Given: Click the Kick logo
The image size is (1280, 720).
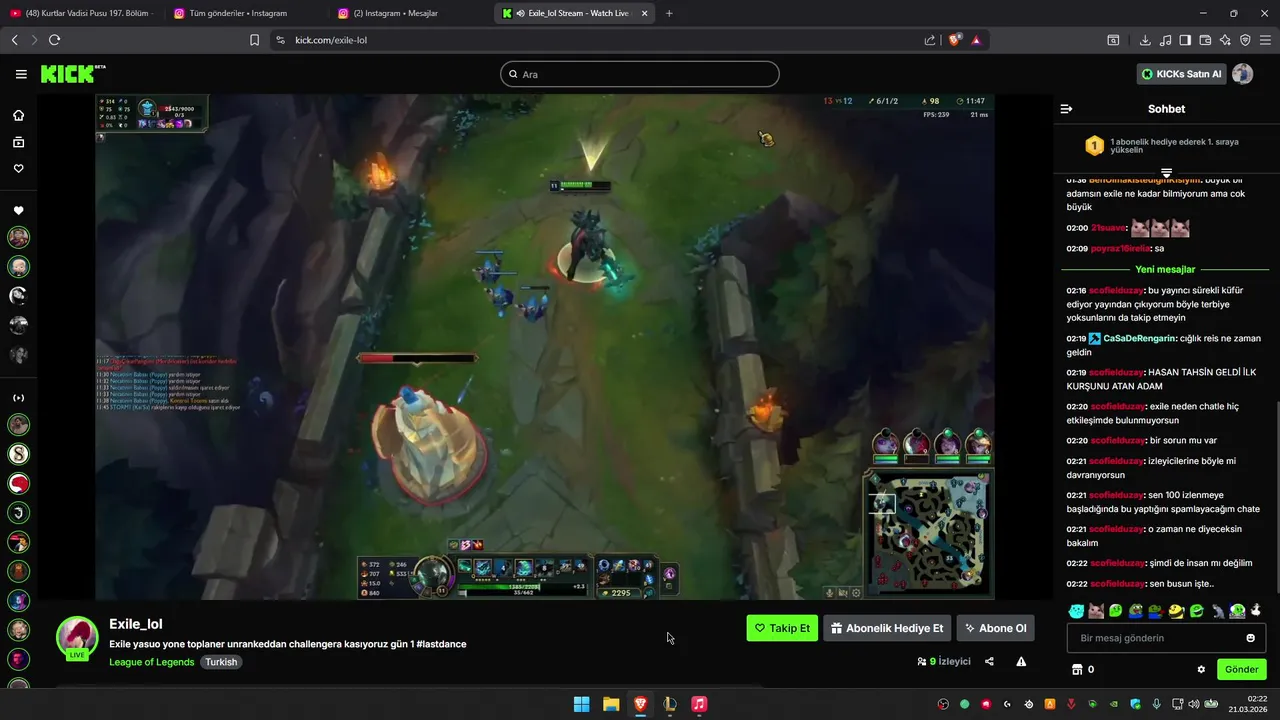Looking at the screenshot, I should point(72,74).
